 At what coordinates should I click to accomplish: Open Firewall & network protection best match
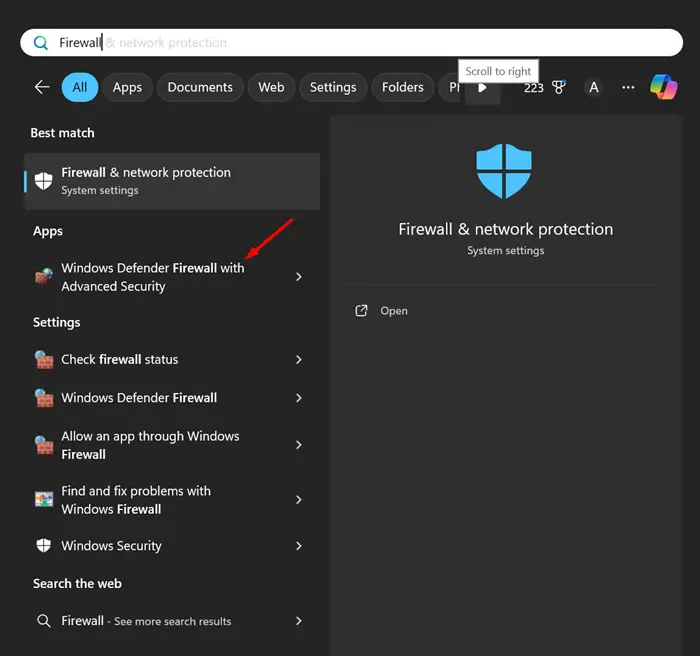pos(172,181)
